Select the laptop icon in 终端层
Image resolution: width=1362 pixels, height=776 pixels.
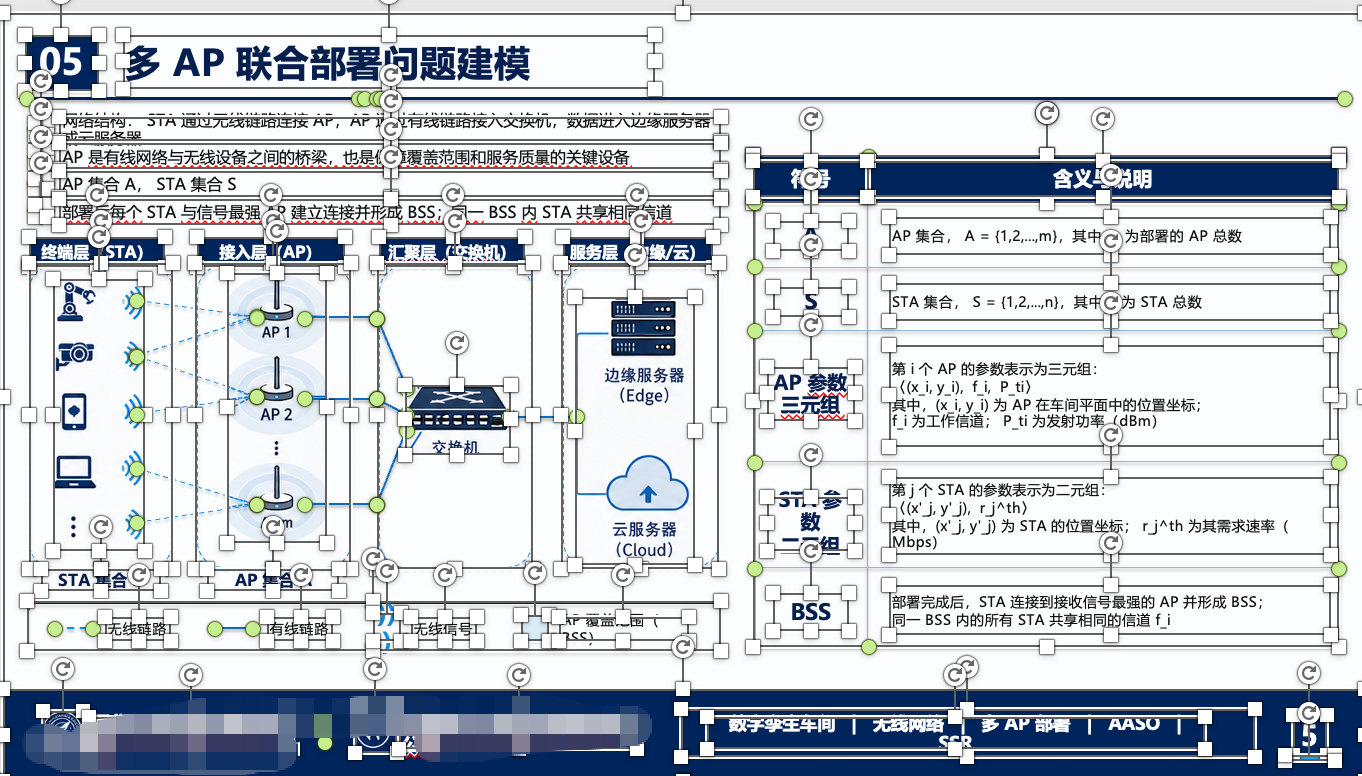[x=76, y=470]
